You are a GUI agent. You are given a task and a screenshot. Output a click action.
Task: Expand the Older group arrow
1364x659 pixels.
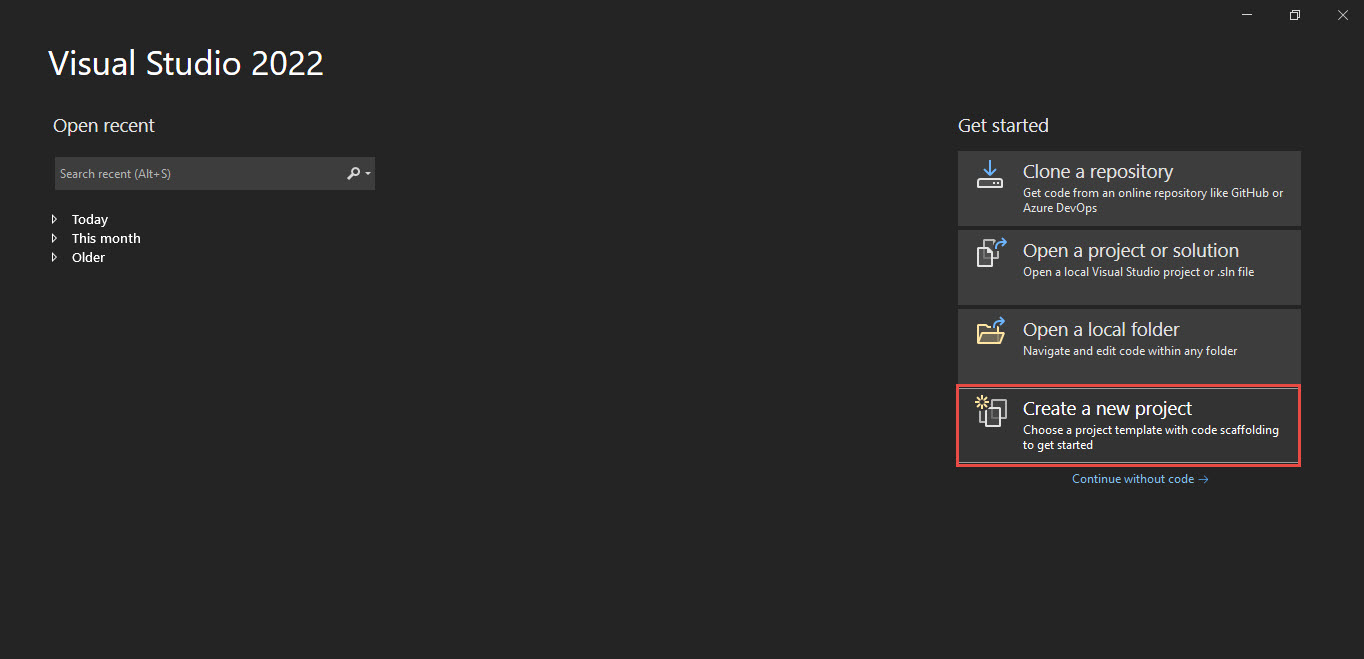55,257
